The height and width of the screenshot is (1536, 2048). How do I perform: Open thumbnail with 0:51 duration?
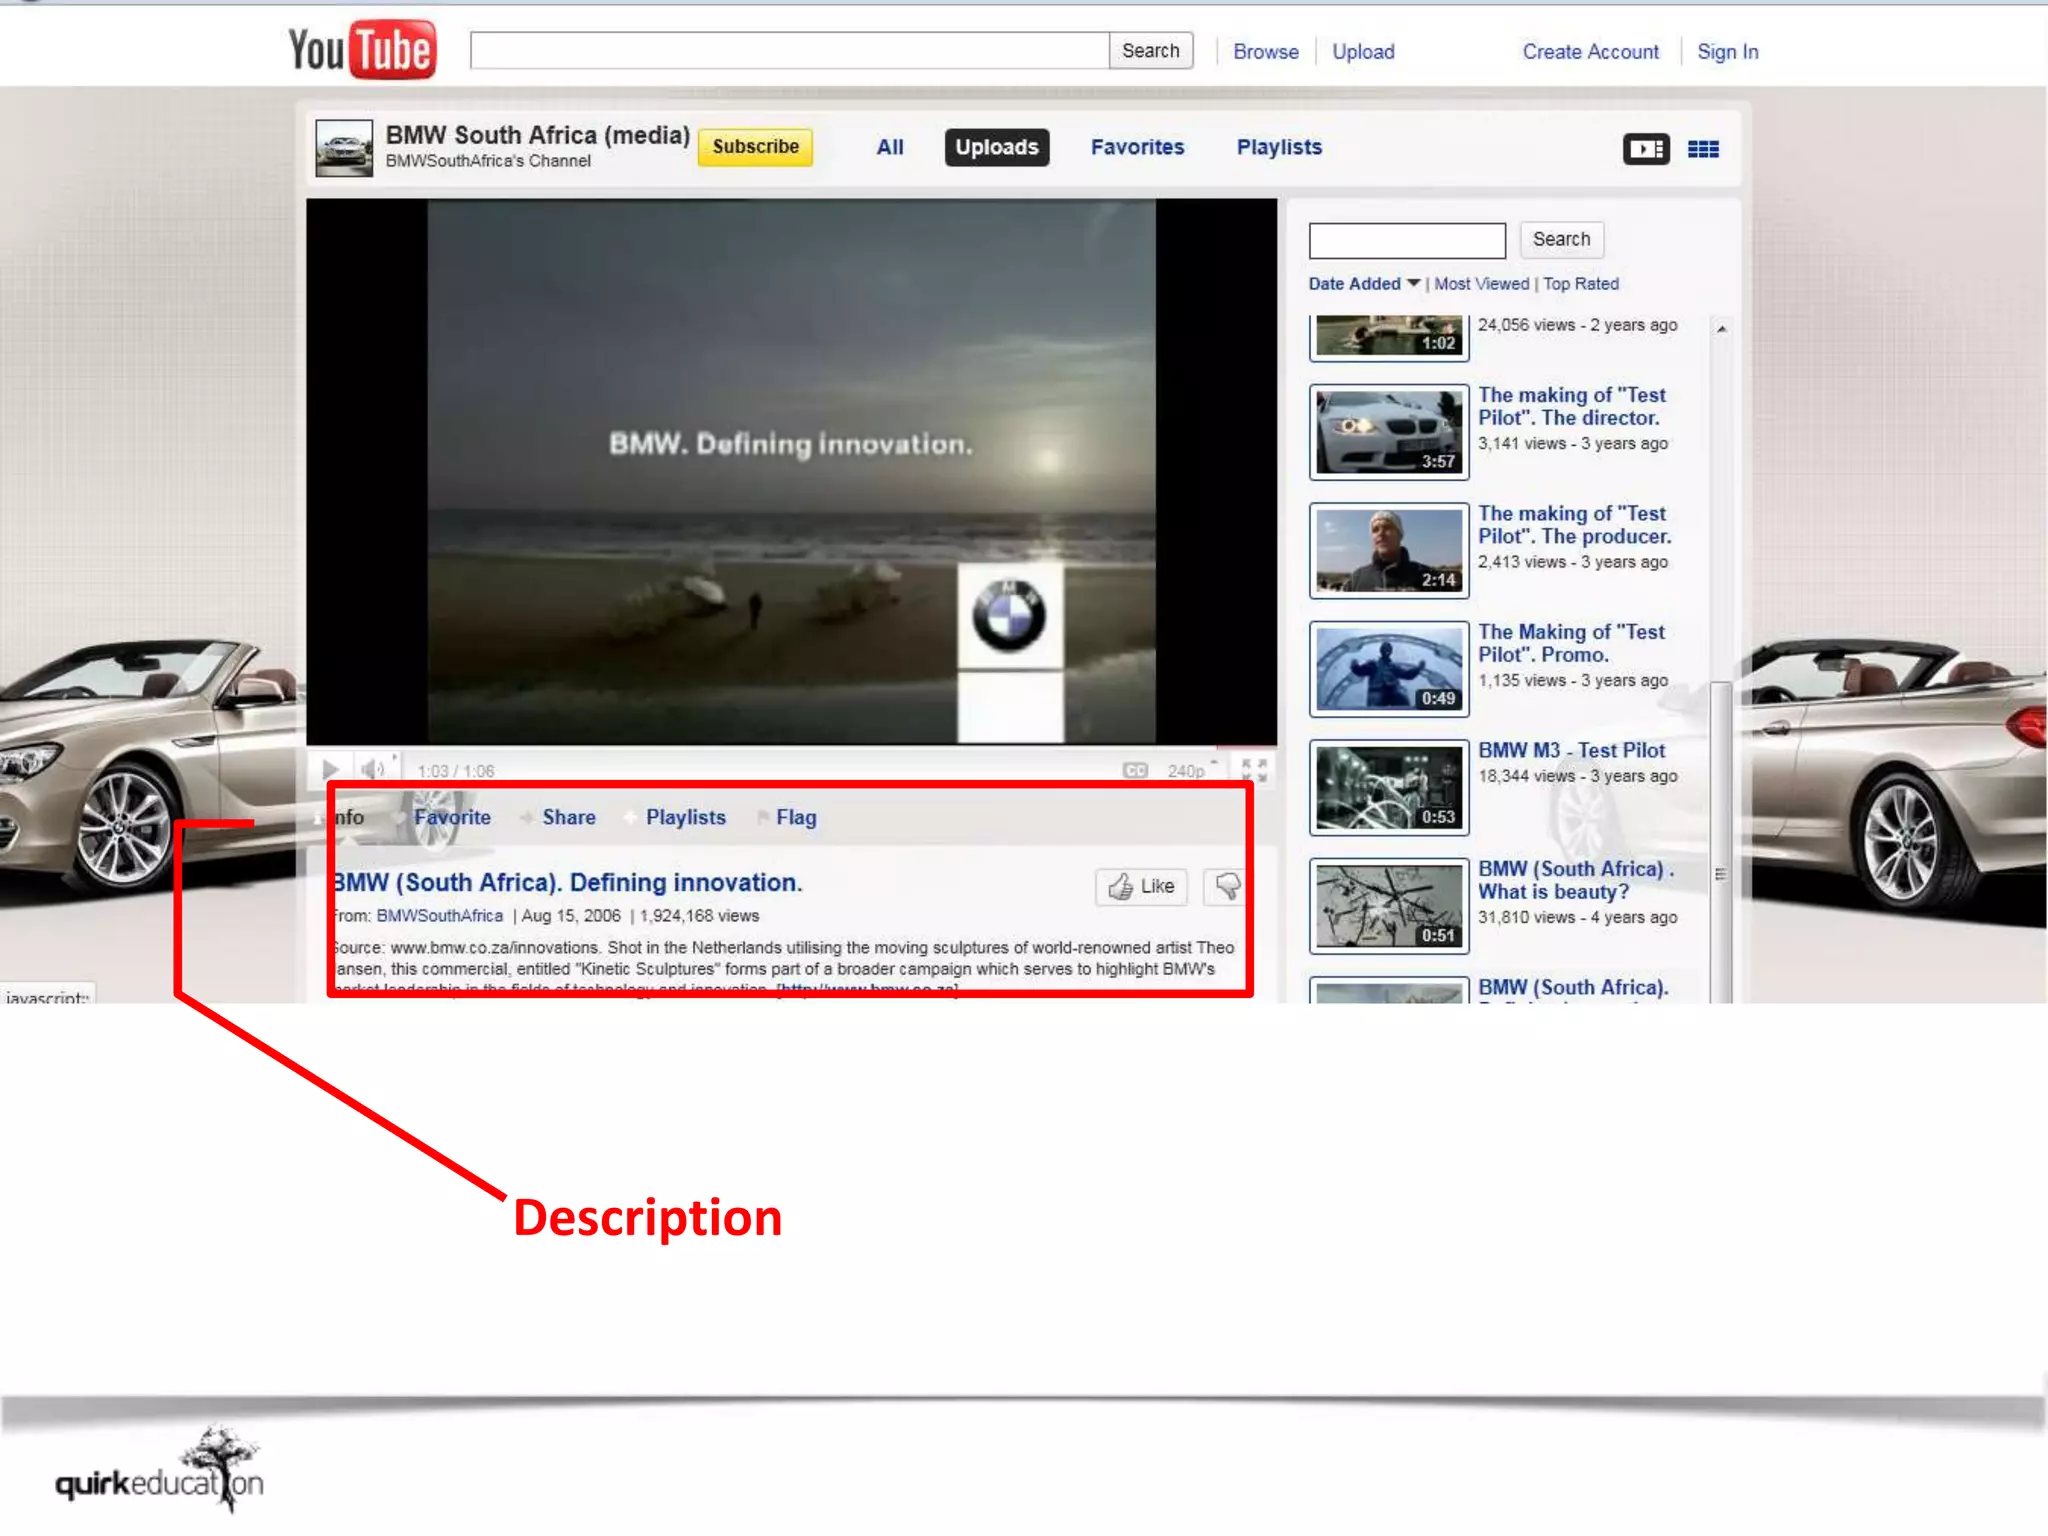pos(1389,906)
